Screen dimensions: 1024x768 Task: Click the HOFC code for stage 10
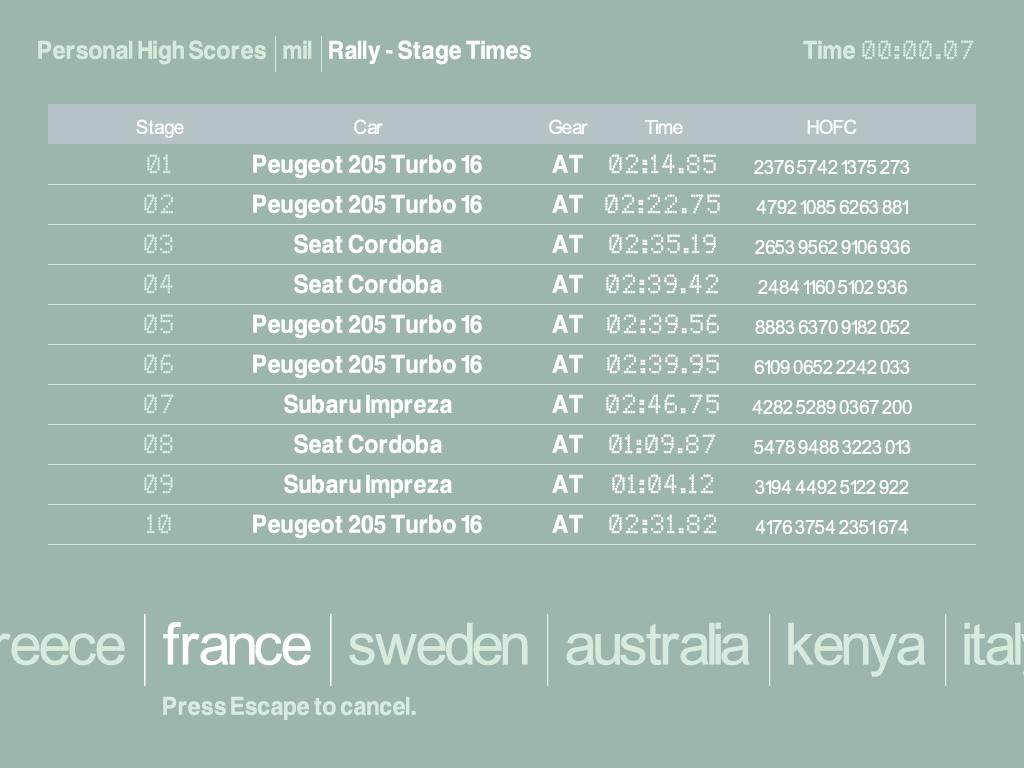[x=831, y=527]
